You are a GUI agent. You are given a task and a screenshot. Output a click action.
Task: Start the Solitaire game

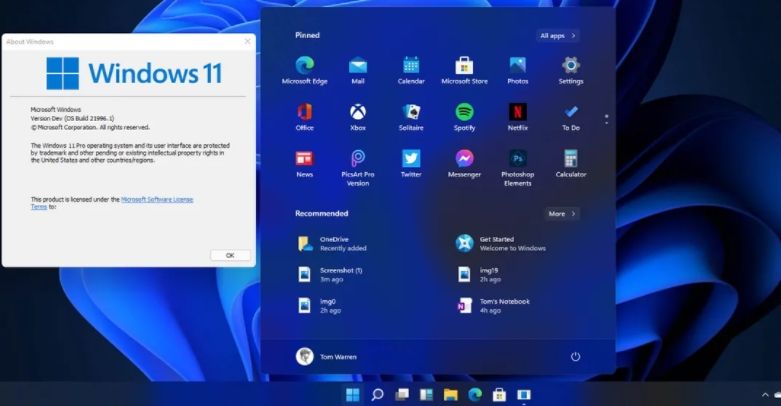pos(411,117)
